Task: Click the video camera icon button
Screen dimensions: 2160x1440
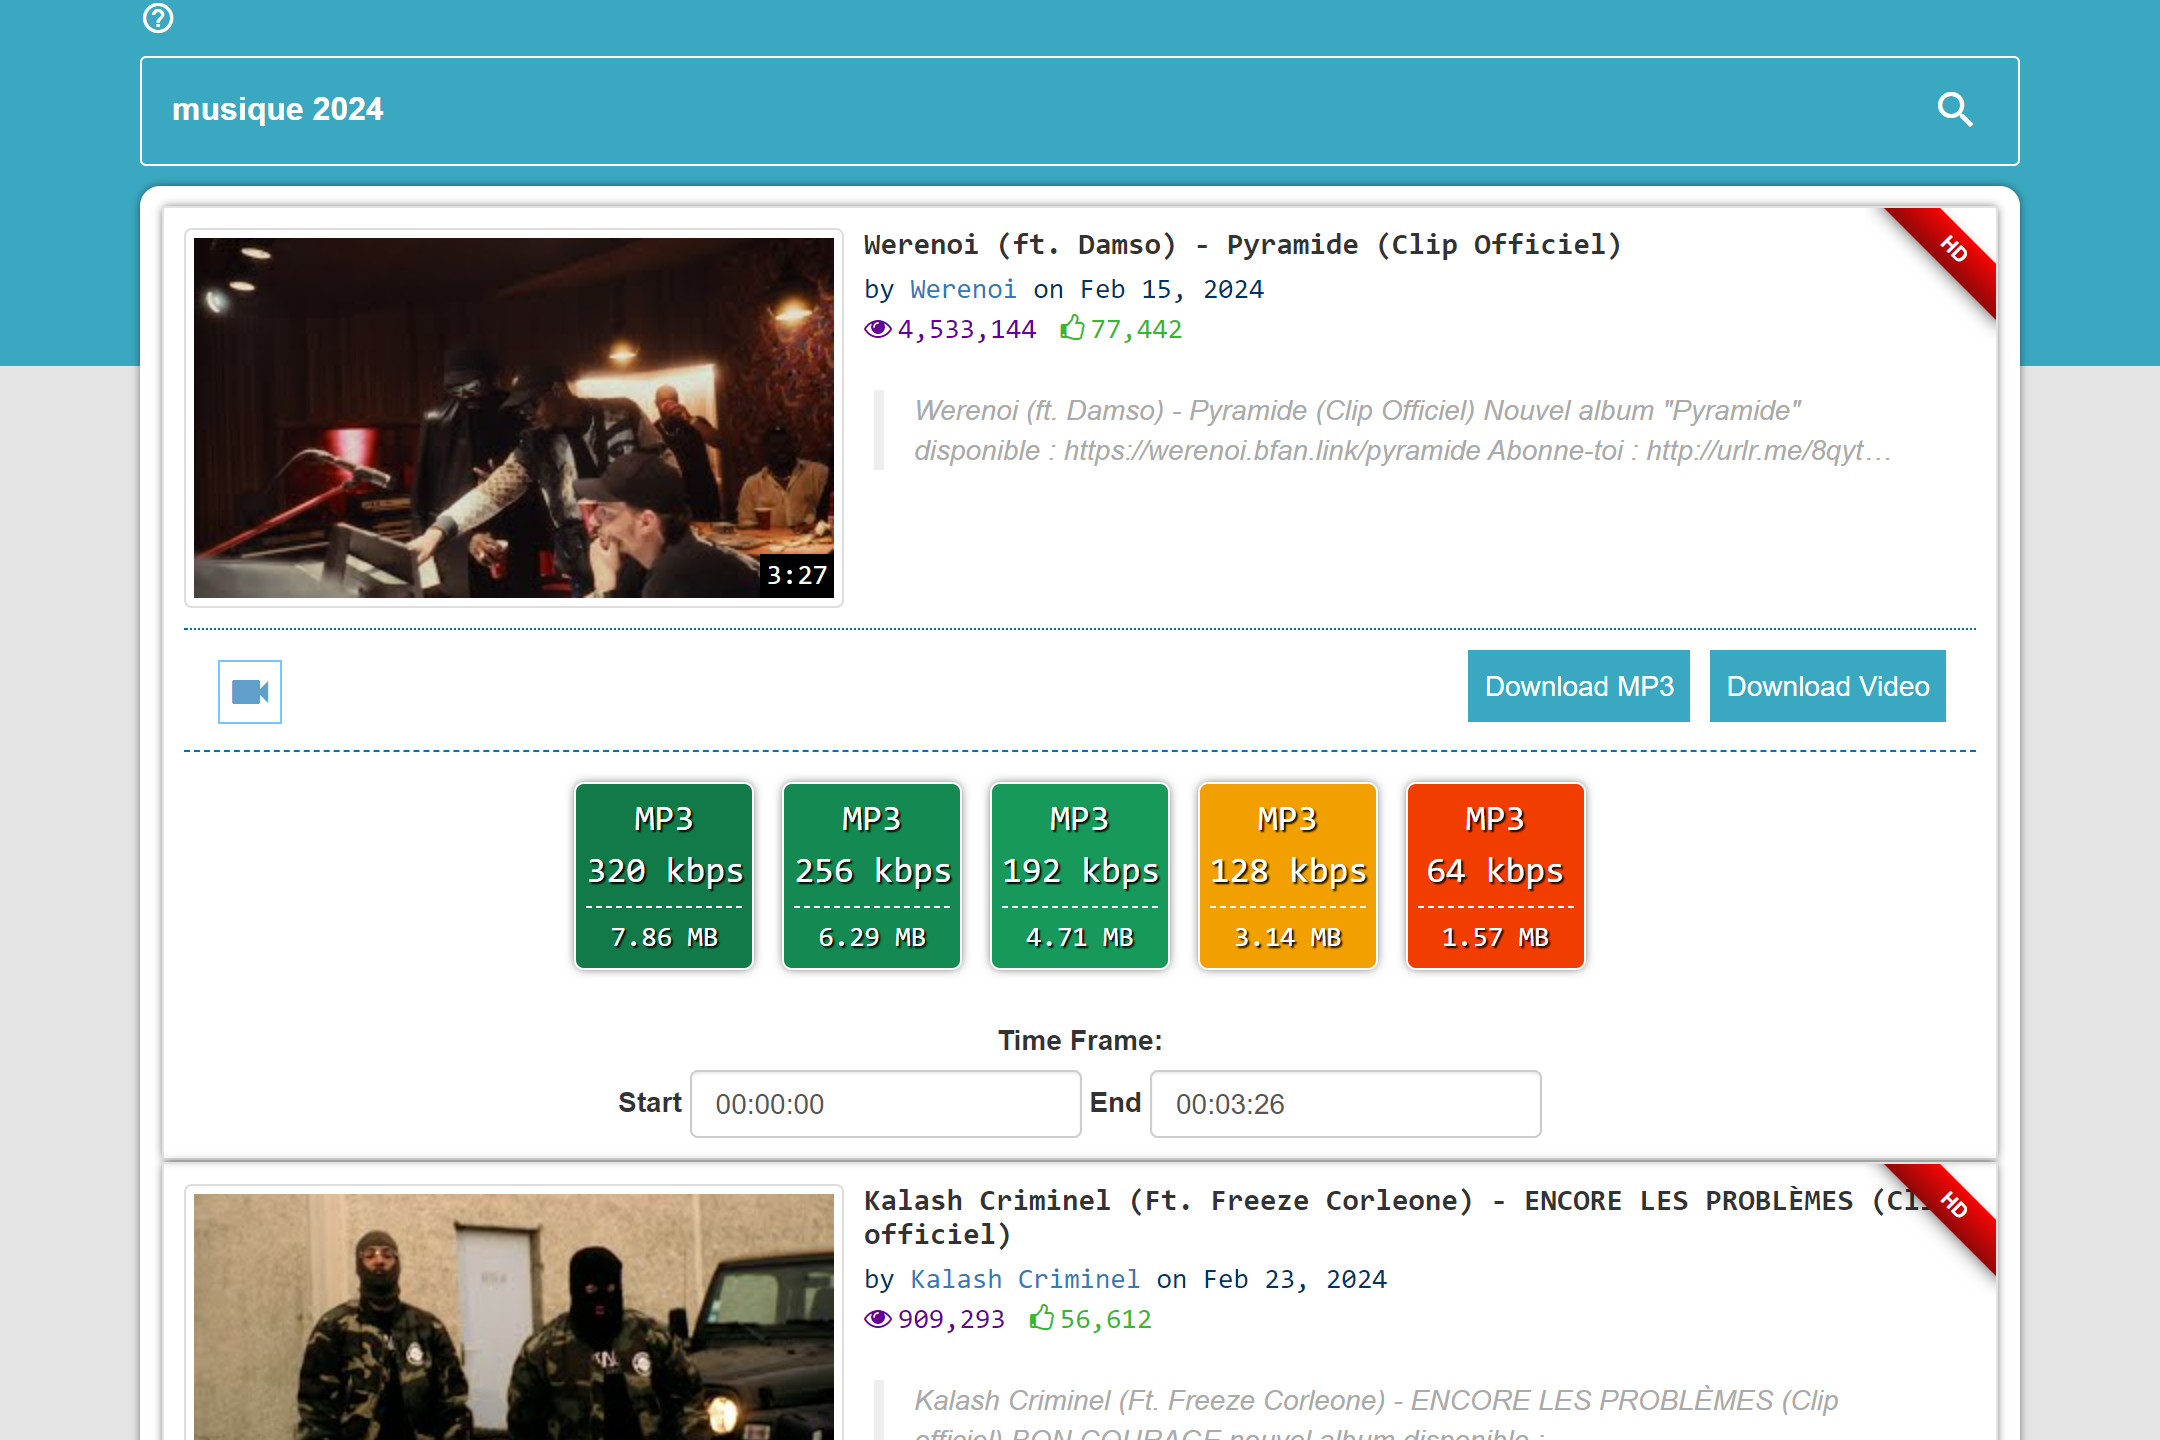Action: click(248, 691)
